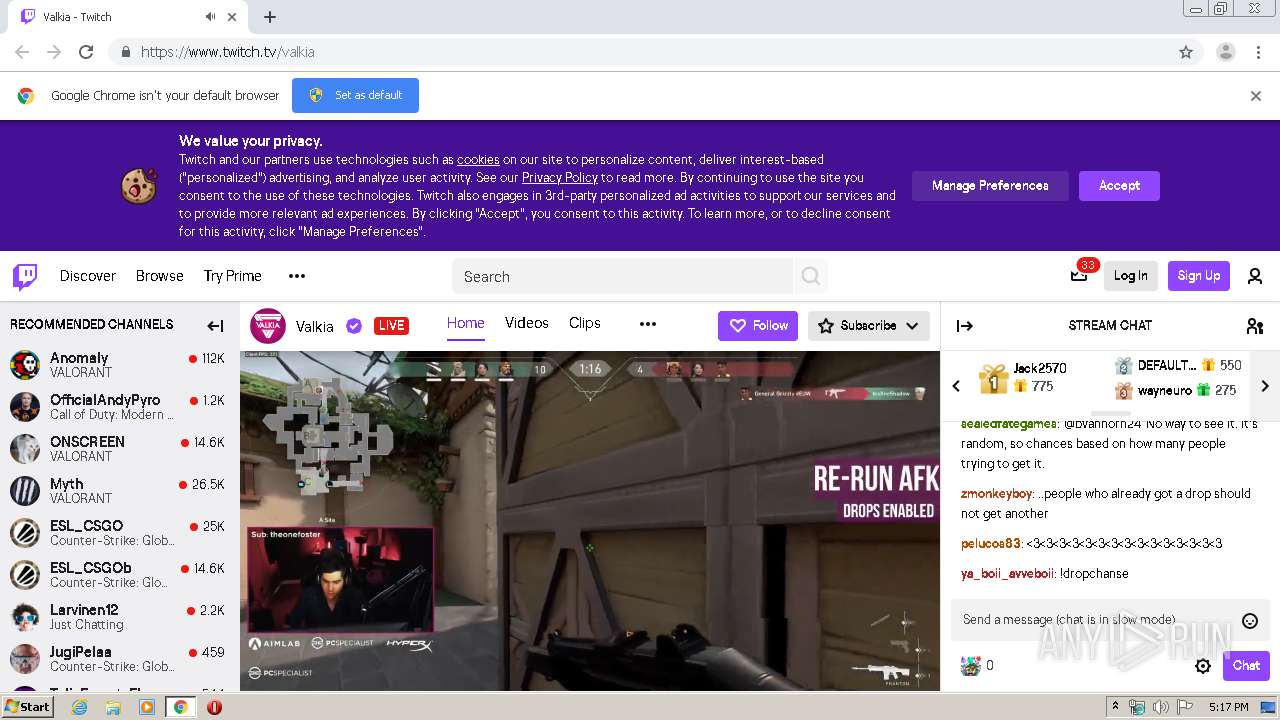Go back in browser history
This screenshot has height=720, width=1280.
coord(22,52)
